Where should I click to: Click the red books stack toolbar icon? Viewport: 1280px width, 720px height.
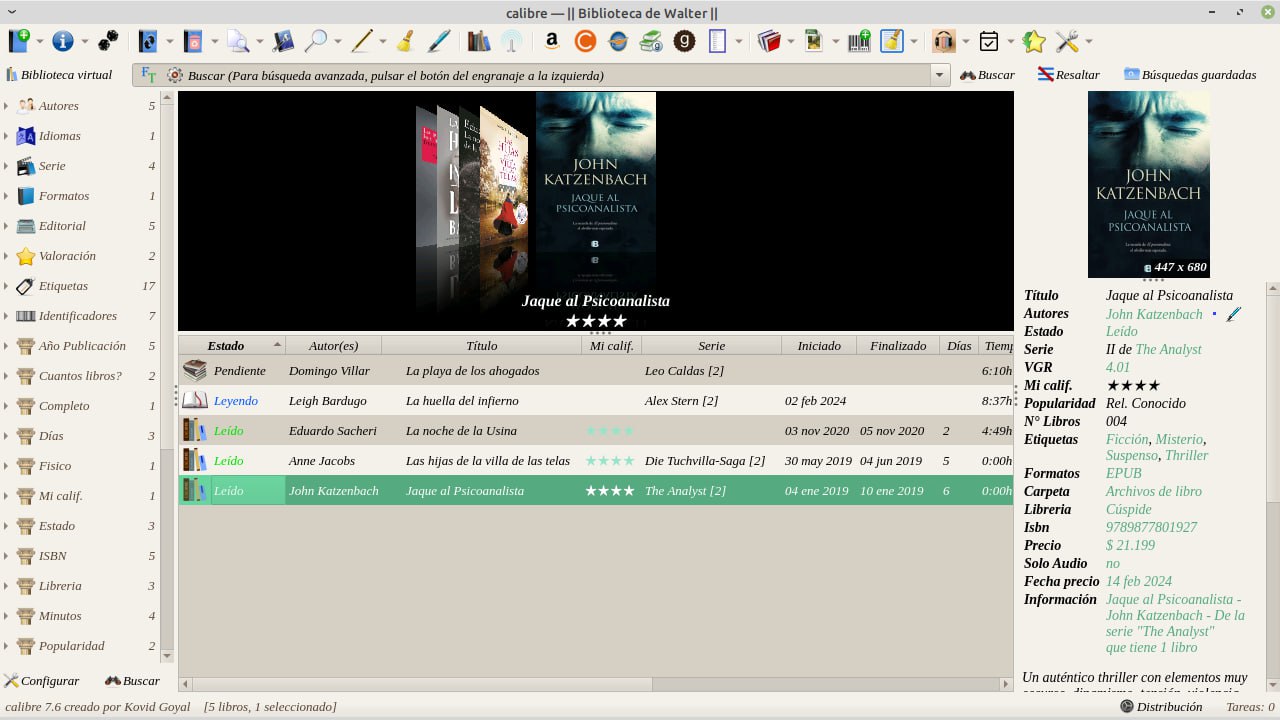click(769, 41)
